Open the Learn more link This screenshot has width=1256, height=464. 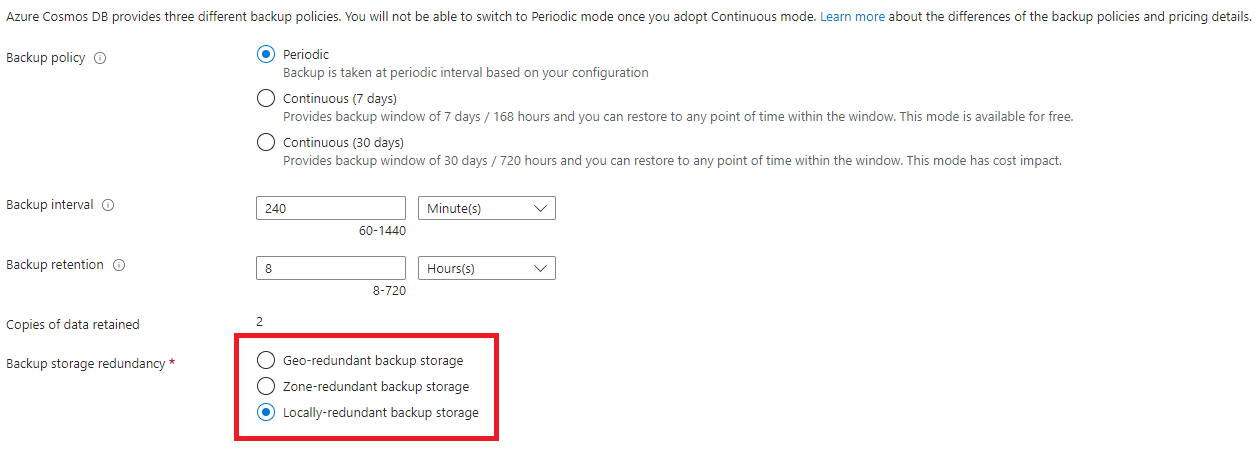[851, 18]
